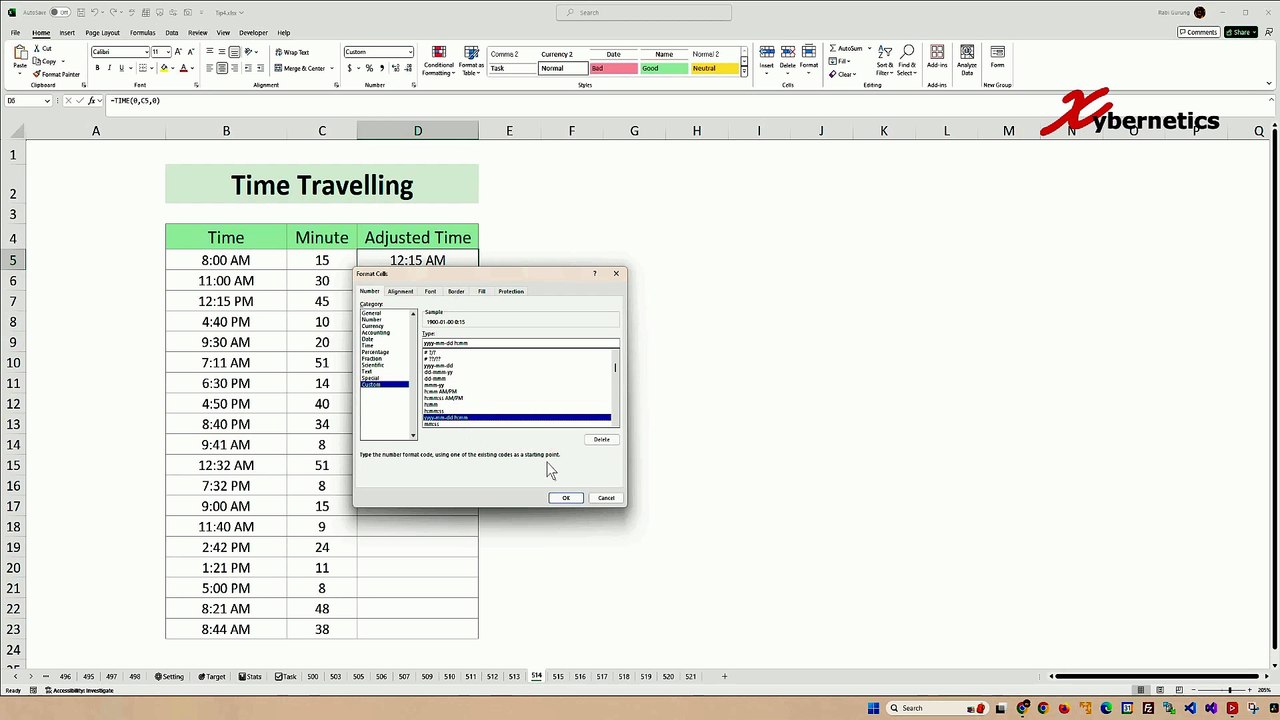Expand the Merge & Center dropdown arrow
Viewport: 1280px width, 720px height.
click(x=330, y=68)
